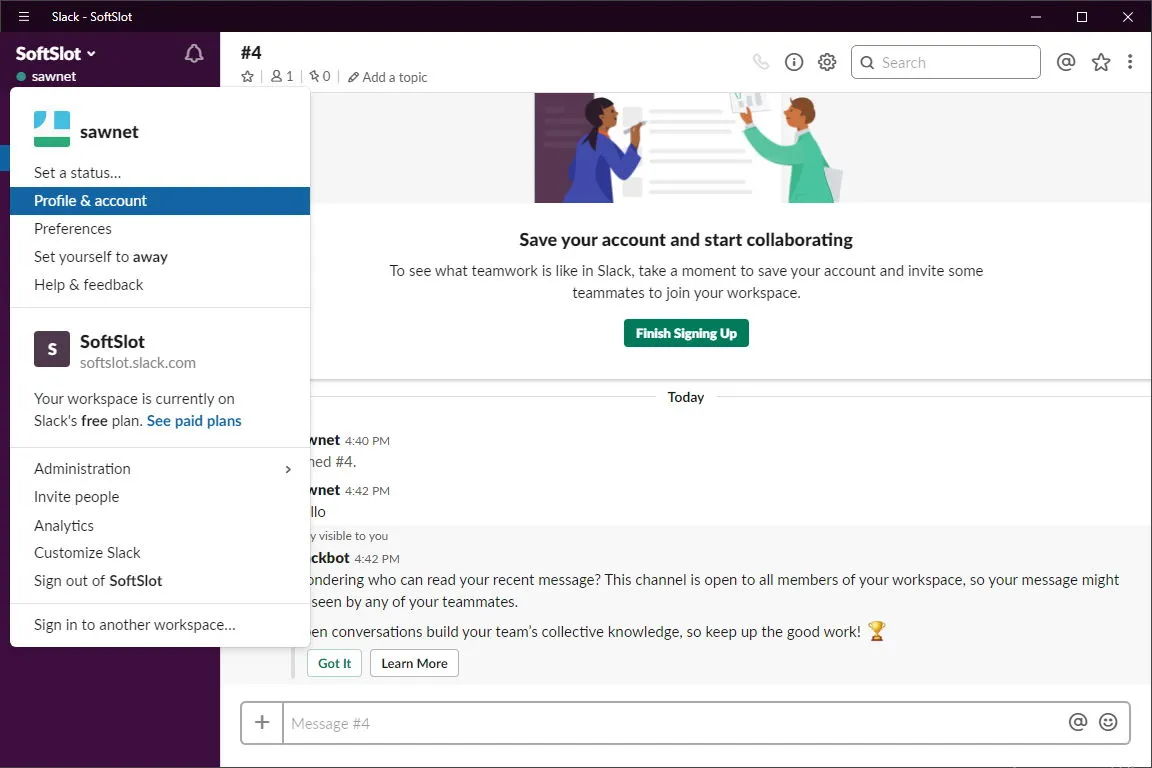Show mentions and reactions @ icon
This screenshot has width=1152, height=768.
(x=1066, y=62)
